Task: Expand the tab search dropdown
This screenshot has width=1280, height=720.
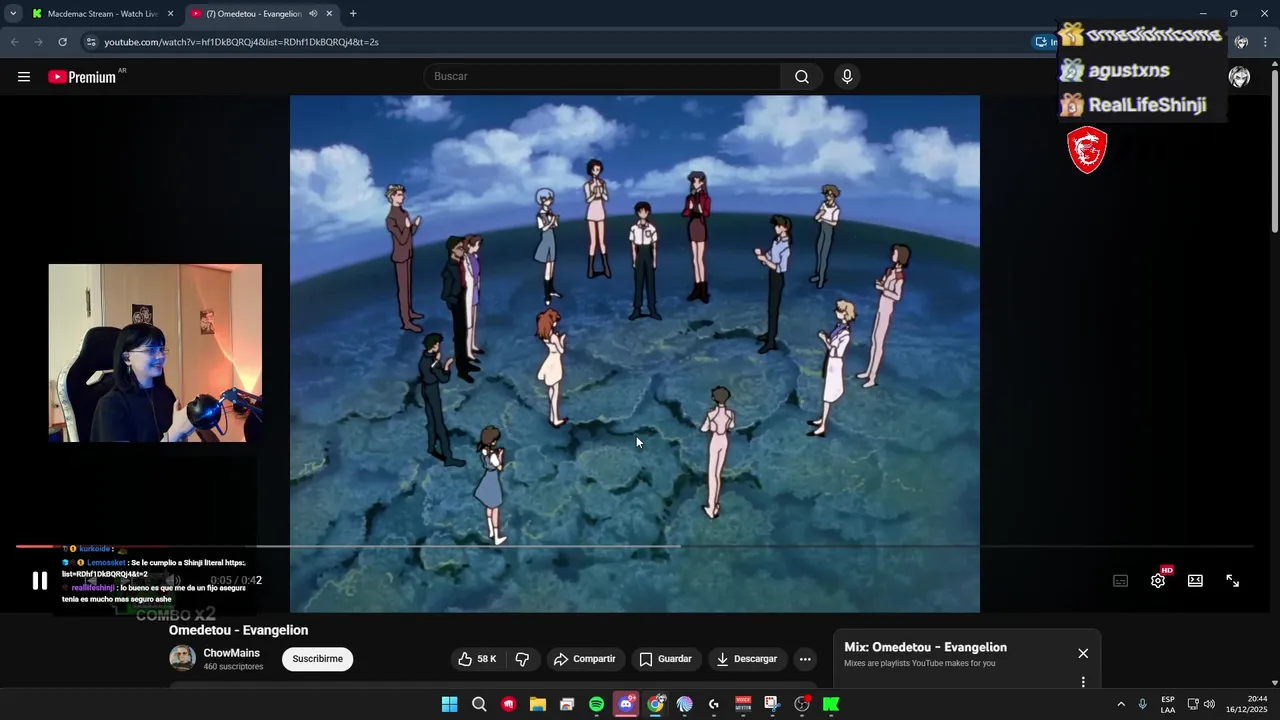Action: (x=12, y=14)
